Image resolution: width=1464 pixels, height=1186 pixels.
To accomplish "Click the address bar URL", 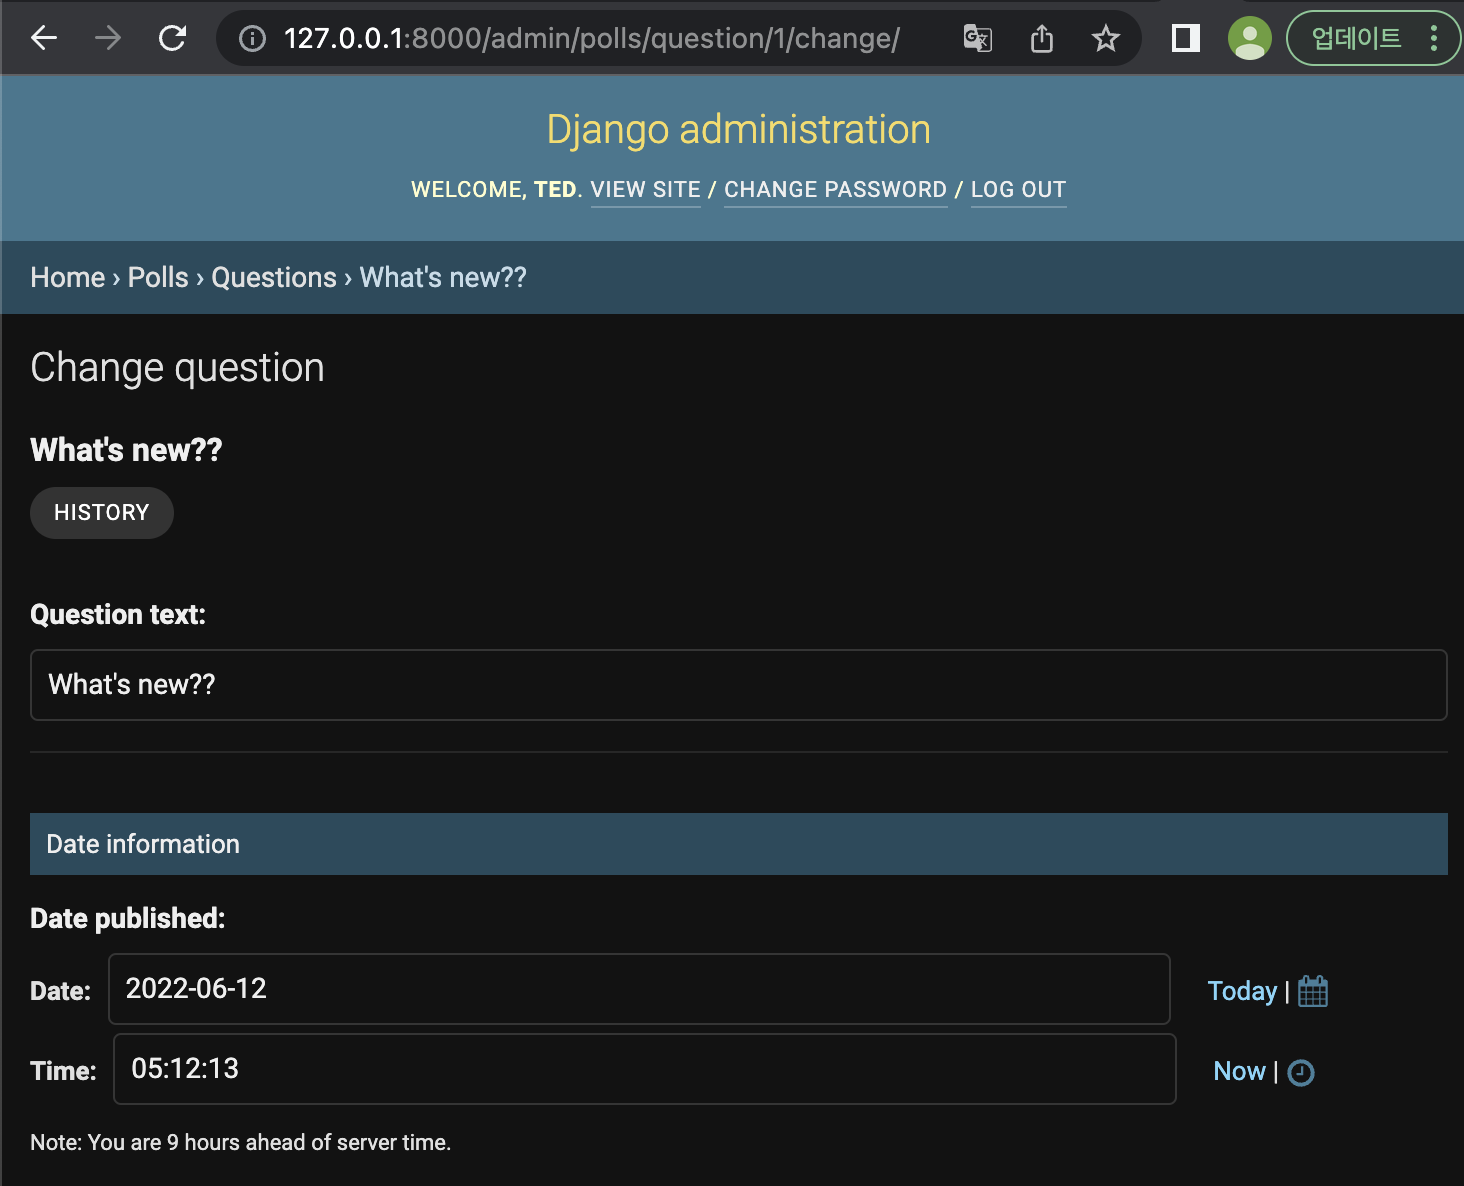I will tap(592, 38).
